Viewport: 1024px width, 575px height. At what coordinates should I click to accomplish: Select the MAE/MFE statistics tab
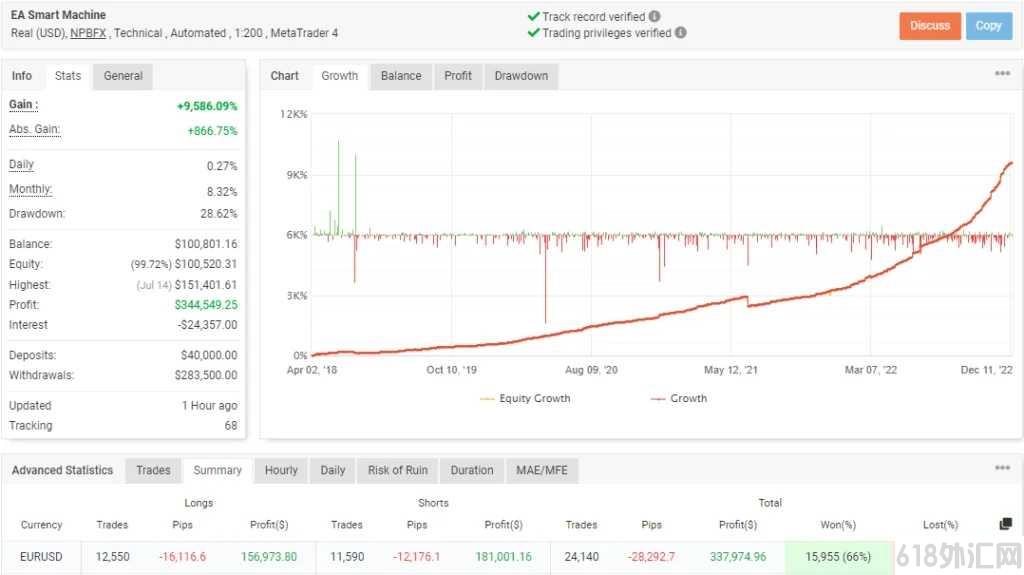pos(542,470)
